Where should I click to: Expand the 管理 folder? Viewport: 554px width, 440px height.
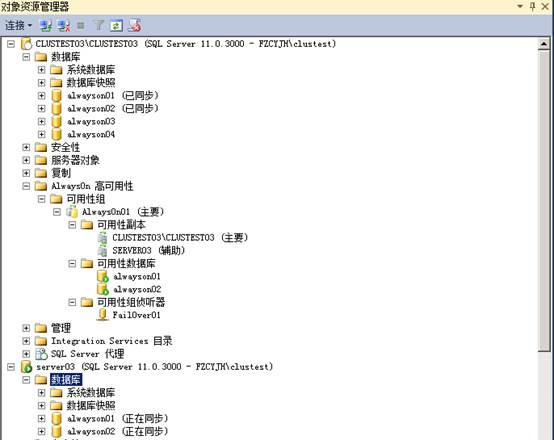click(26, 328)
